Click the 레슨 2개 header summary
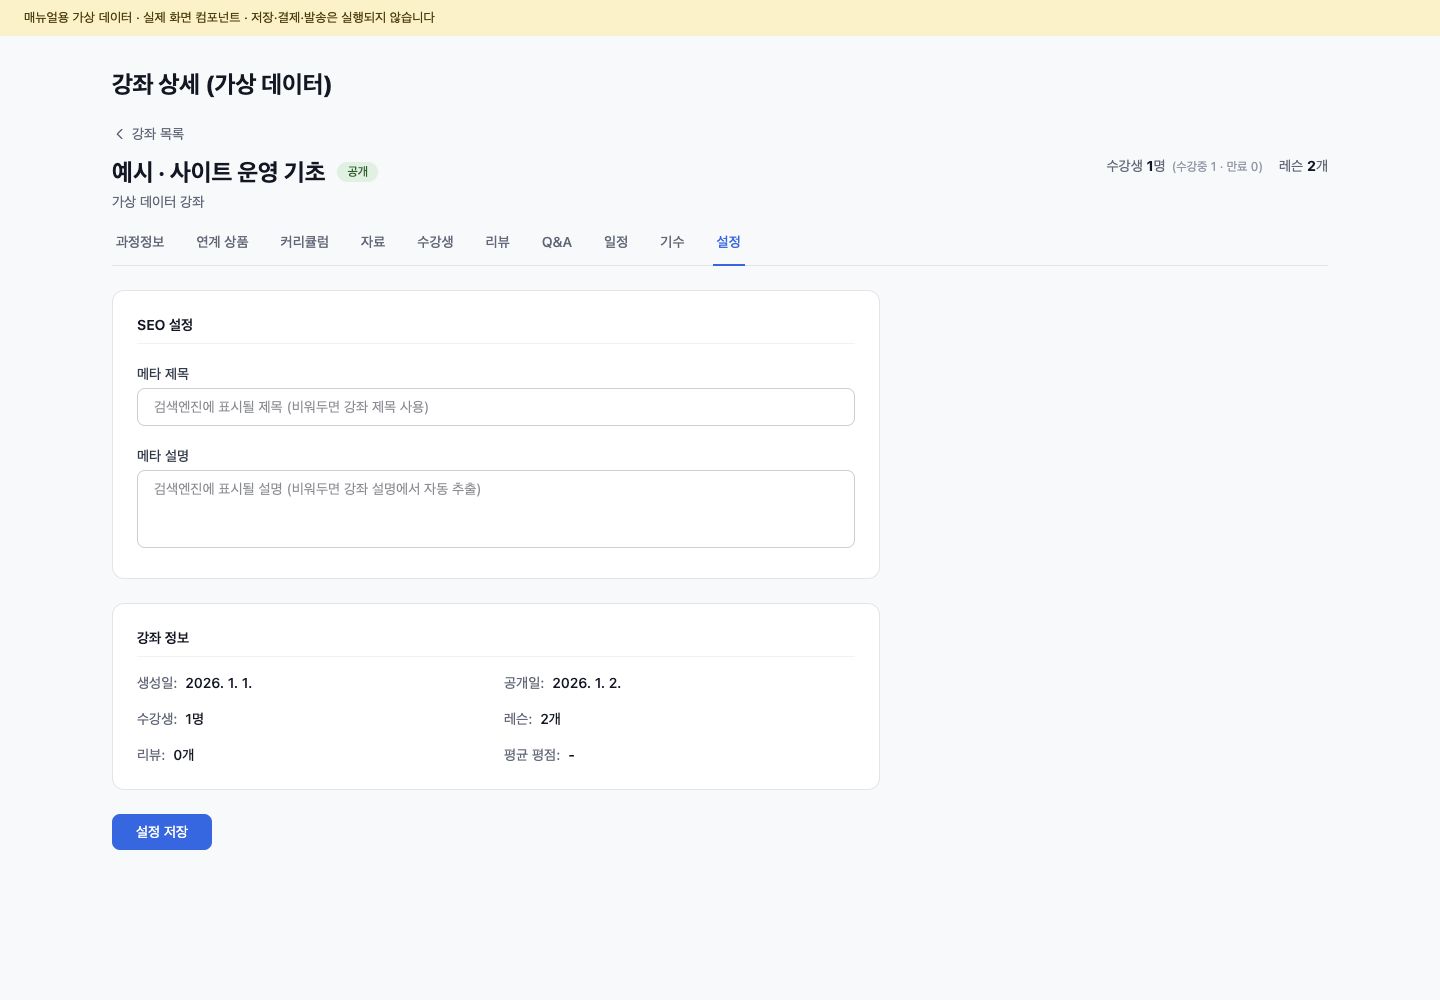The height and width of the screenshot is (1000, 1440). (x=1303, y=166)
